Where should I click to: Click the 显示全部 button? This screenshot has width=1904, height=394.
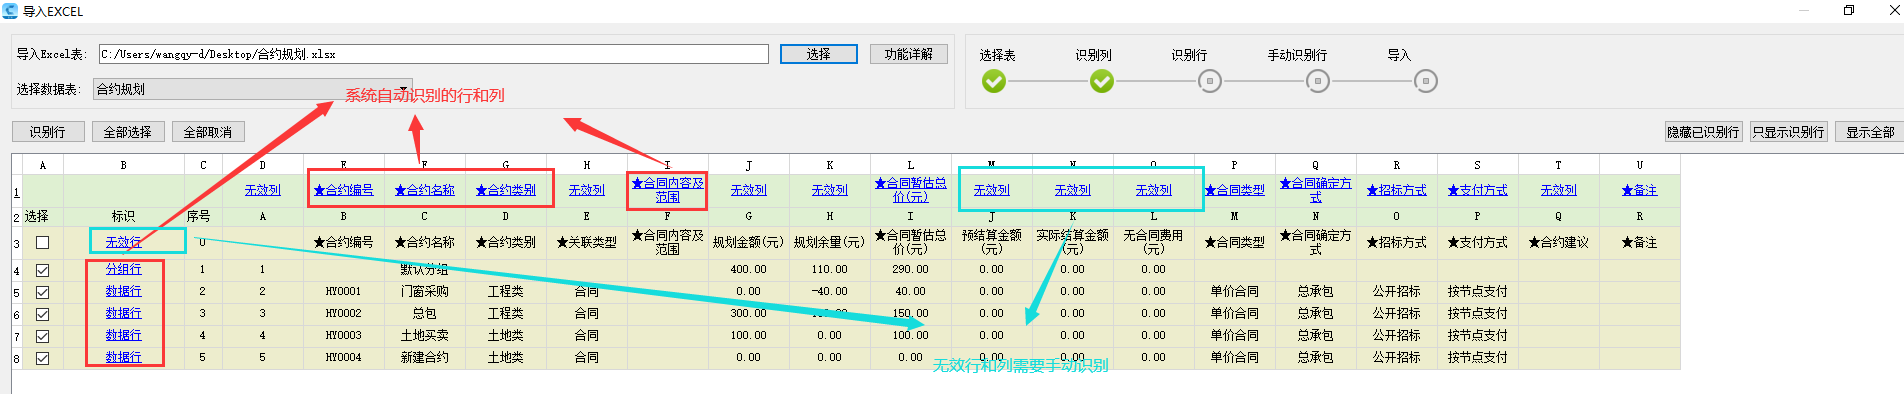click(x=1869, y=132)
